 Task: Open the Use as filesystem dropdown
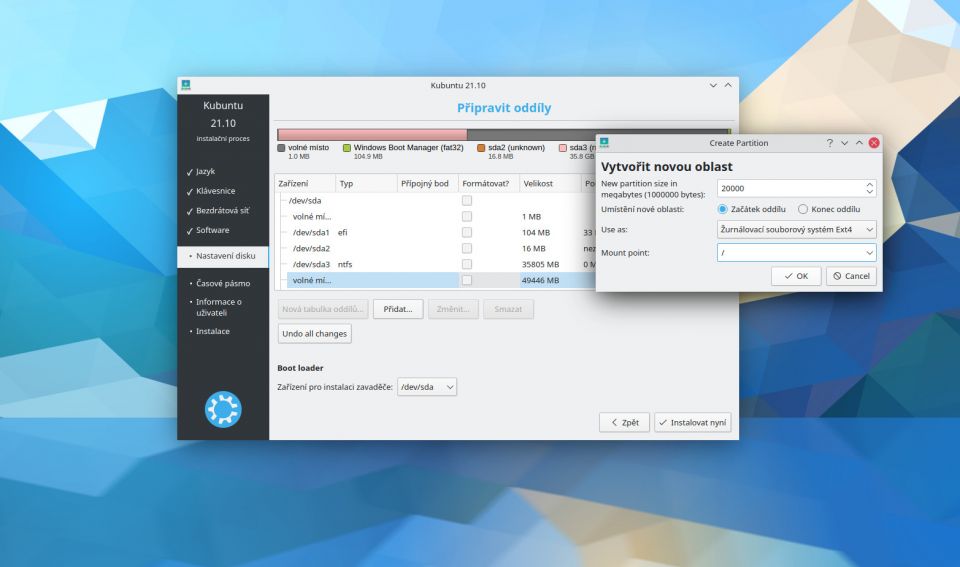pyautogui.click(x=797, y=229)
